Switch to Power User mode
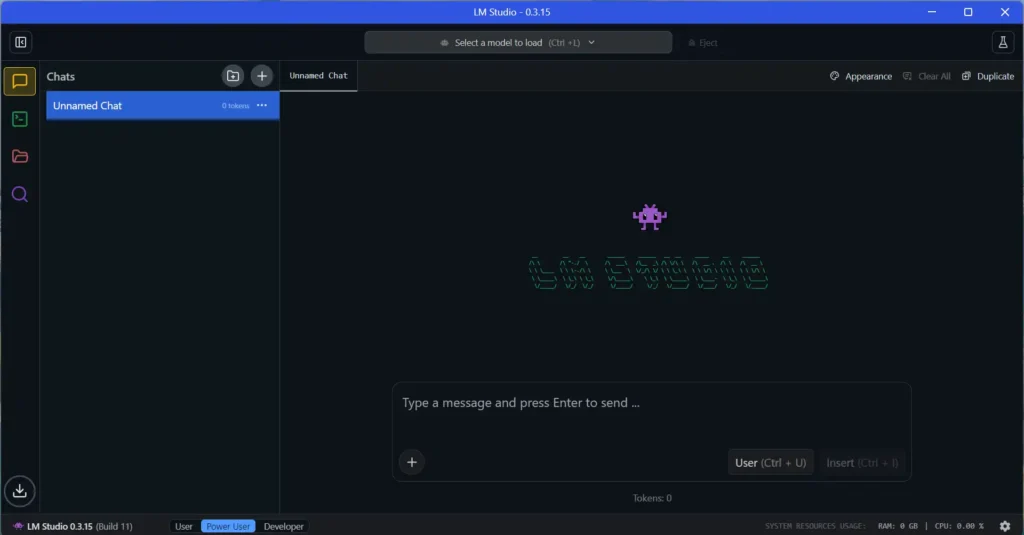The width and height of the screenshot is (1024, 535). tap(228, 527)
